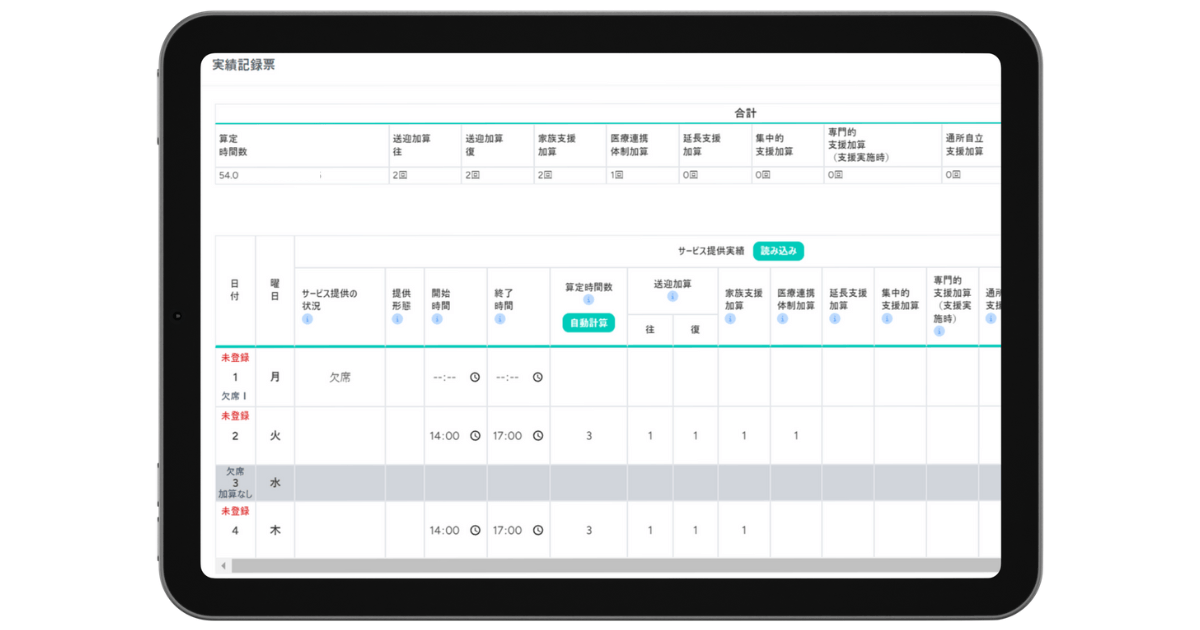This screenshot has width=1200, height=630.
Task: Select the 欠席 status cell for Monday
Action: coord(340,377)
